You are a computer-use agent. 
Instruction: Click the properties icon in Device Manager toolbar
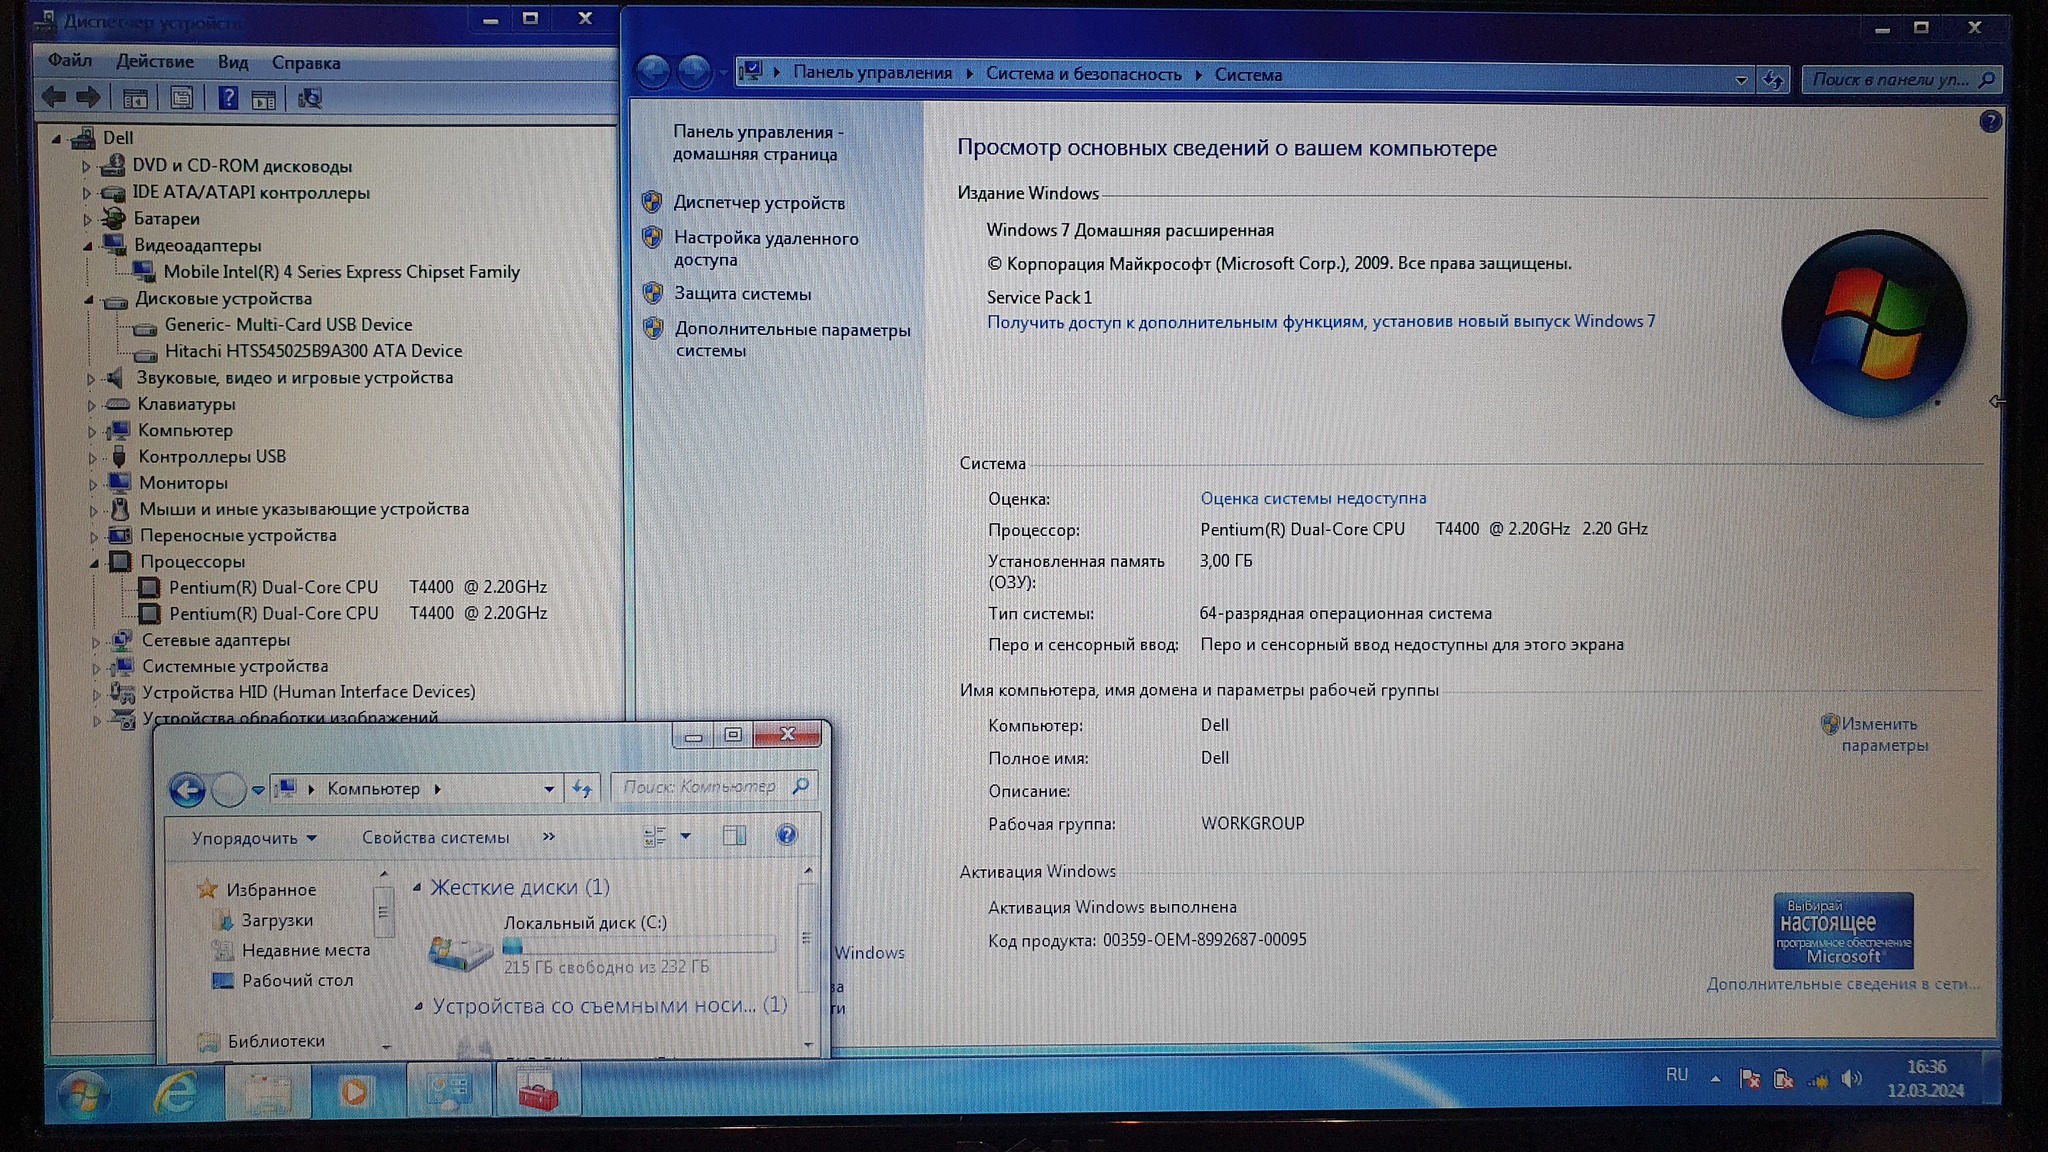point(181,98)
